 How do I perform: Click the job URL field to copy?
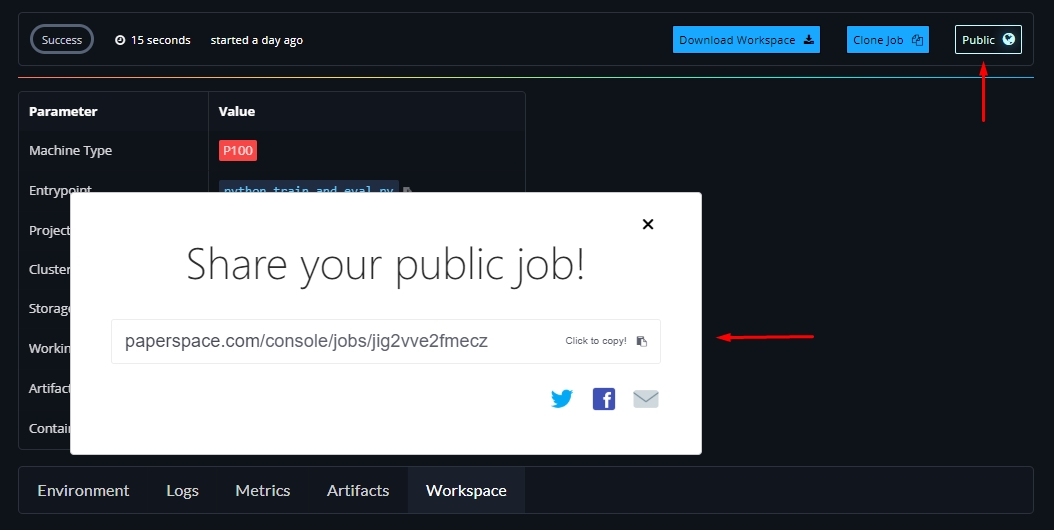386,341
